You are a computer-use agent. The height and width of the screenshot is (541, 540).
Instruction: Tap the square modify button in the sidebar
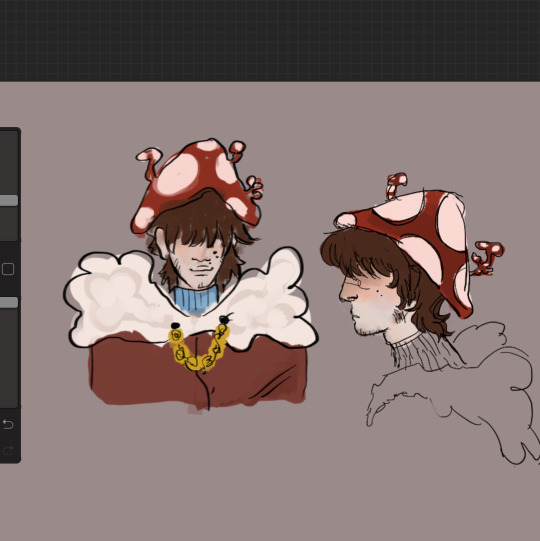pyautogui.click(x=8, y=269)
